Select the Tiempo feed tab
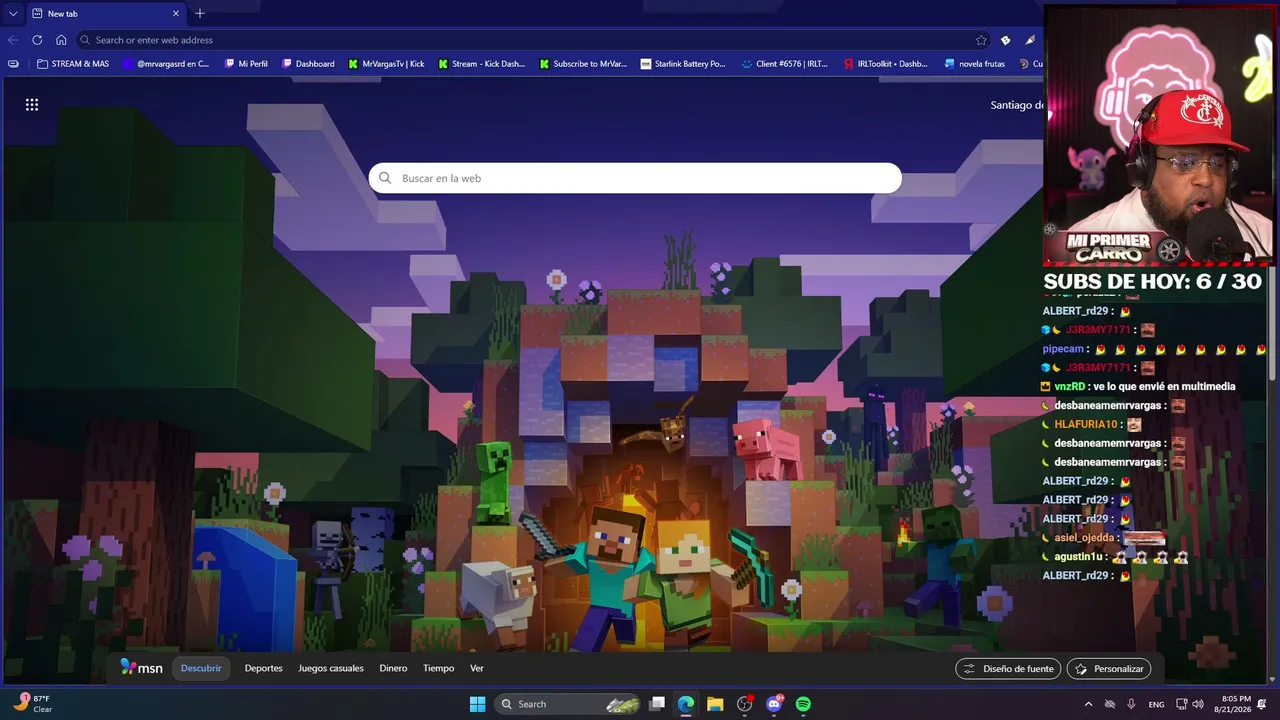Image resolution: width=1280 pixels, height=720 pixels. click(x=438, y=668)
